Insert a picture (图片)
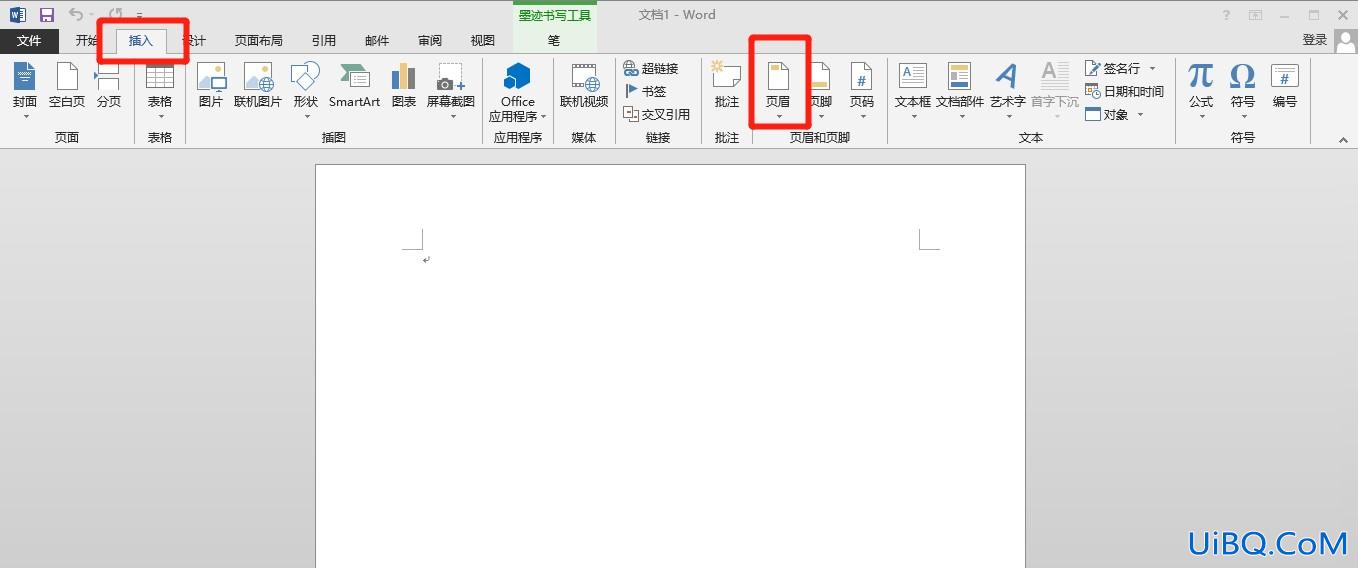 [211, 86]
